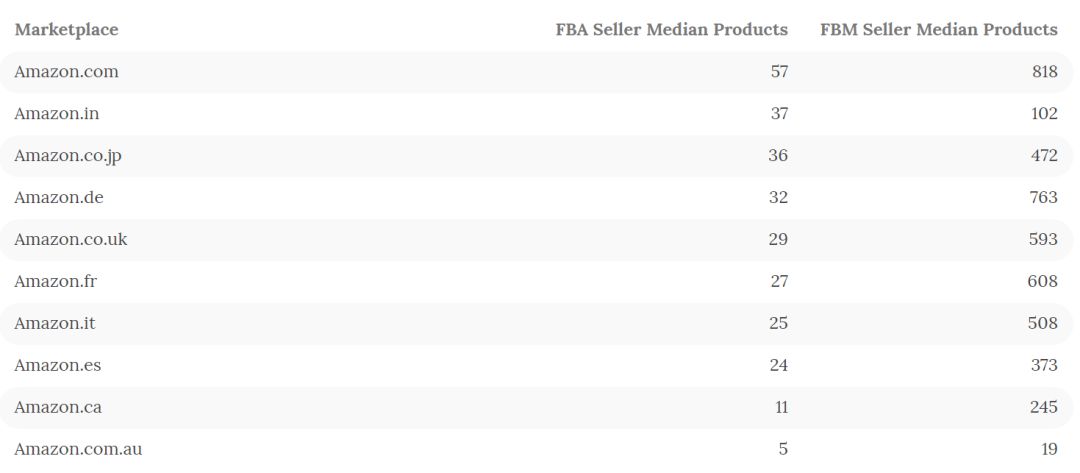Click the FBM value 763 for Amazon.de
Image resolution: width=1080 pixels, height=473 pixels.
point(1044,198)
